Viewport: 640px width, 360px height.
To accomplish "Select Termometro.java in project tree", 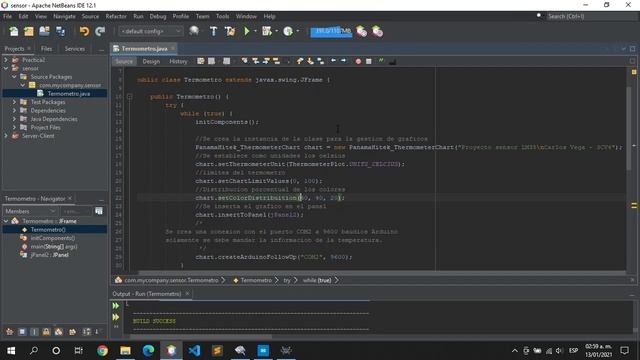I will click(69, 93).
